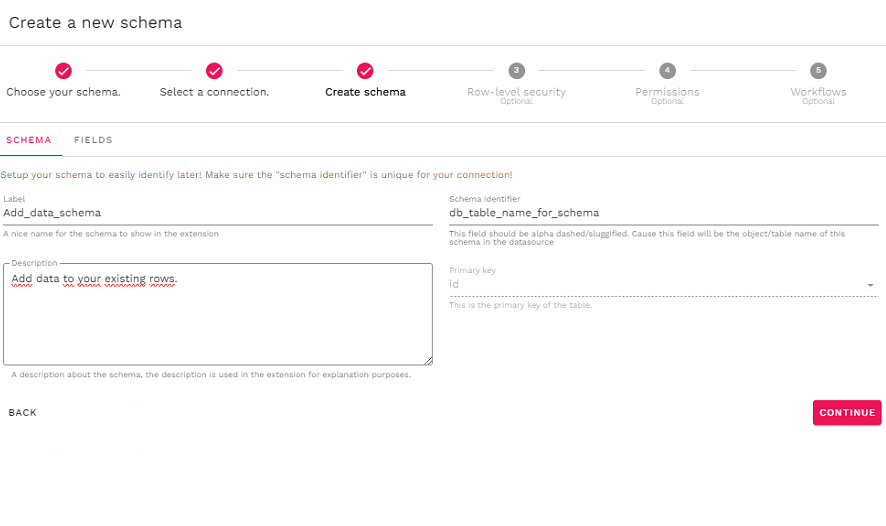886x526 pixels.
Task: Go back with the BACK button
Action: (23, 413)
